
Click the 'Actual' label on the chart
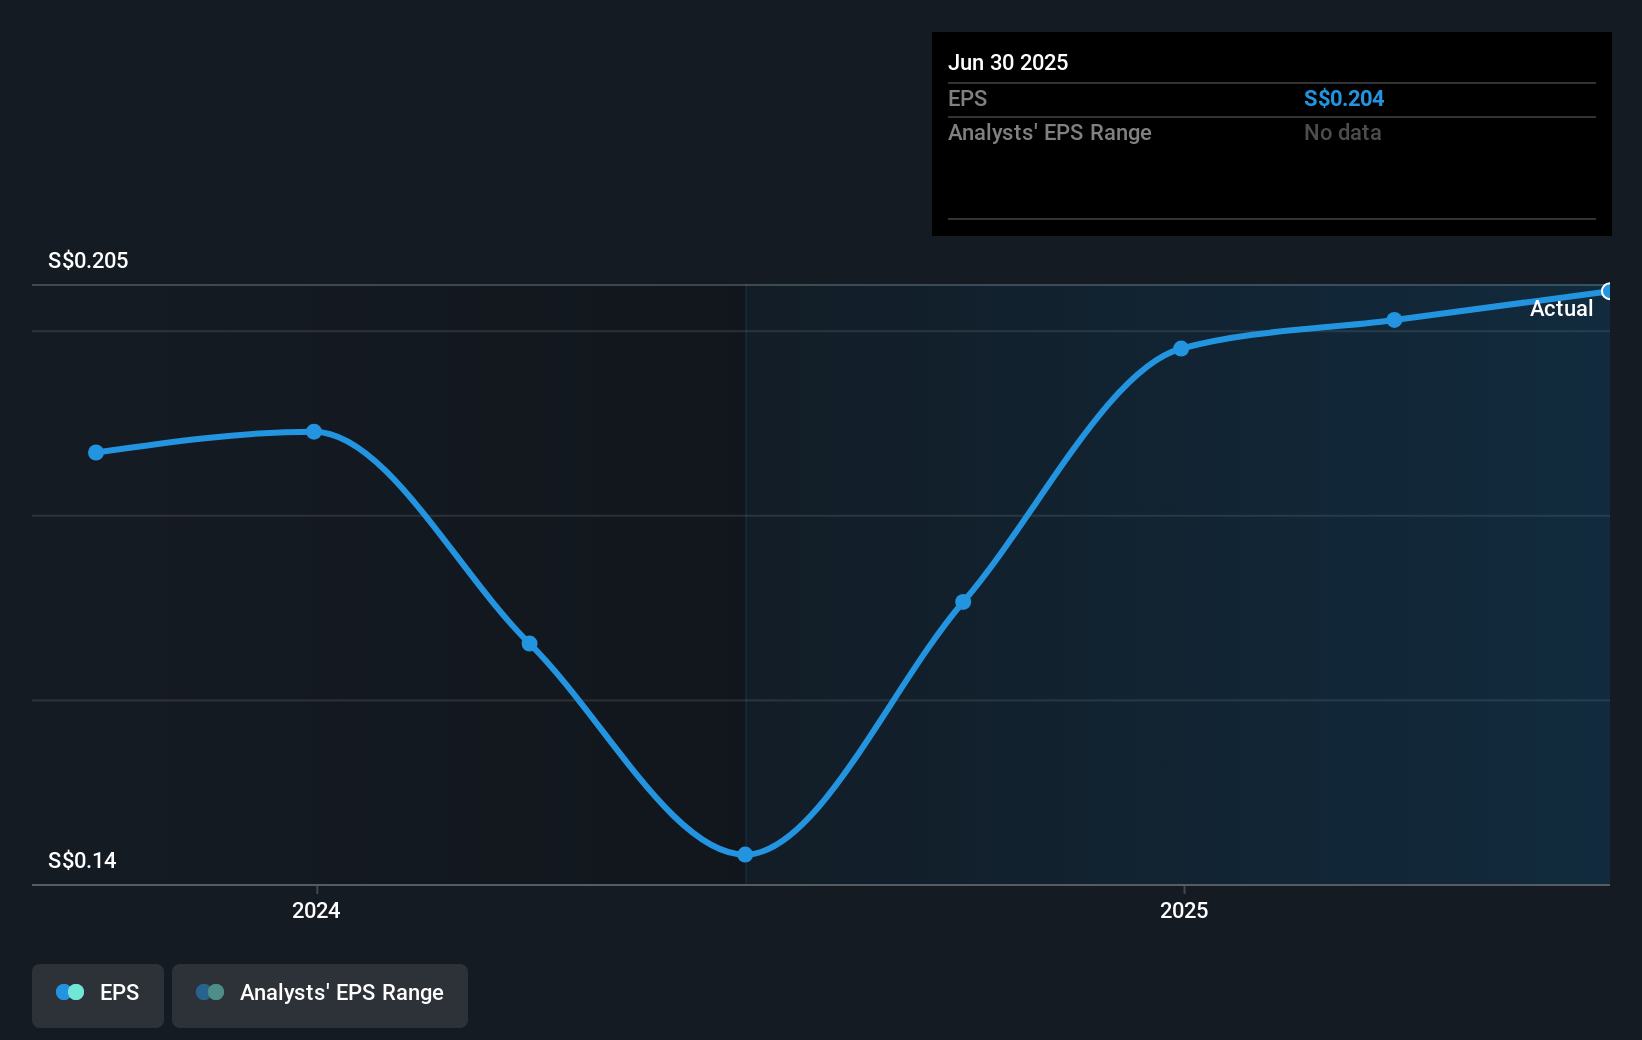tap(1562, 308)
